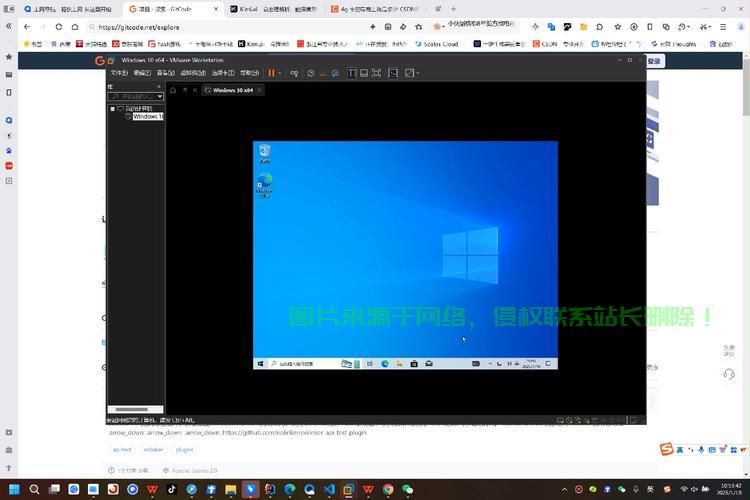The image size is (750, 500).
Task: Open WeChat from the Windows taskbar
Action: [x=407, y=490]
